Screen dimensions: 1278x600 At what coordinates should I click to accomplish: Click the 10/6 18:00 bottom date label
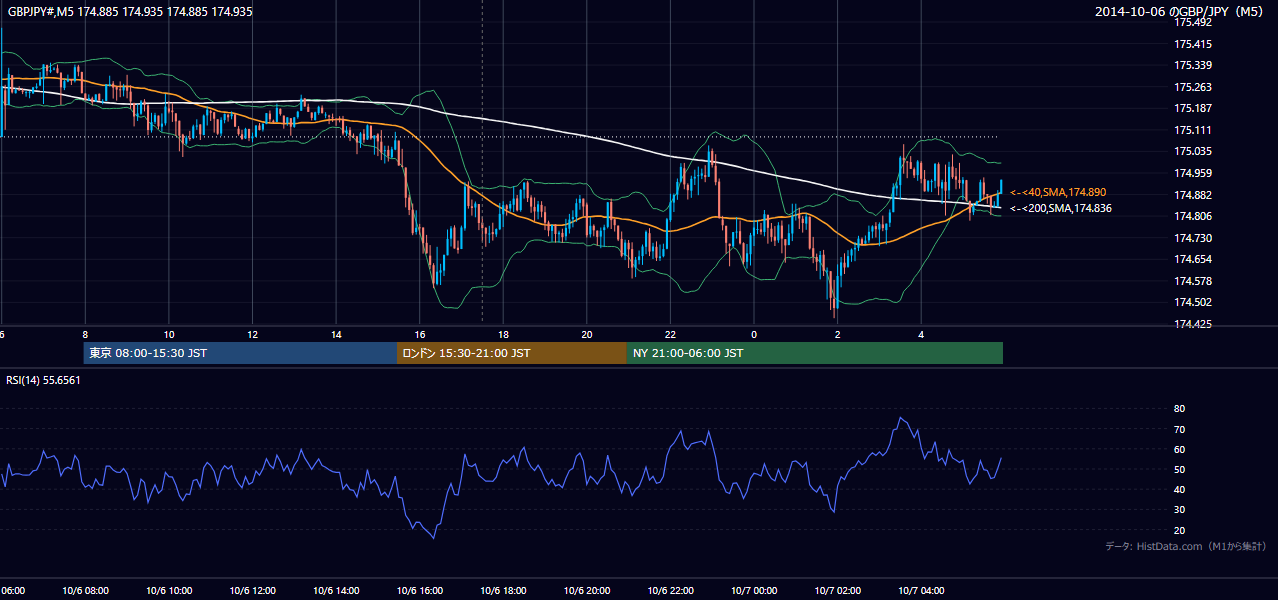tap(503, 591)
